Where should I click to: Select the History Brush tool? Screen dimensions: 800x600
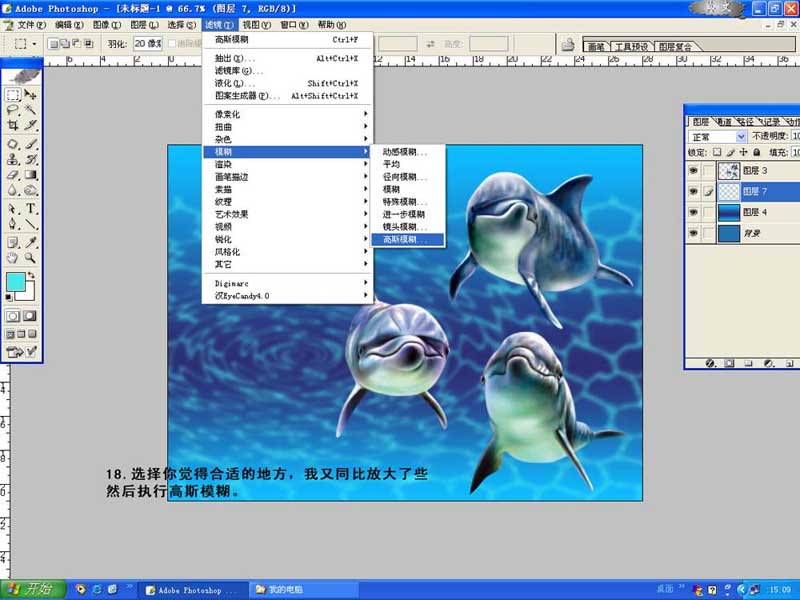31,160
